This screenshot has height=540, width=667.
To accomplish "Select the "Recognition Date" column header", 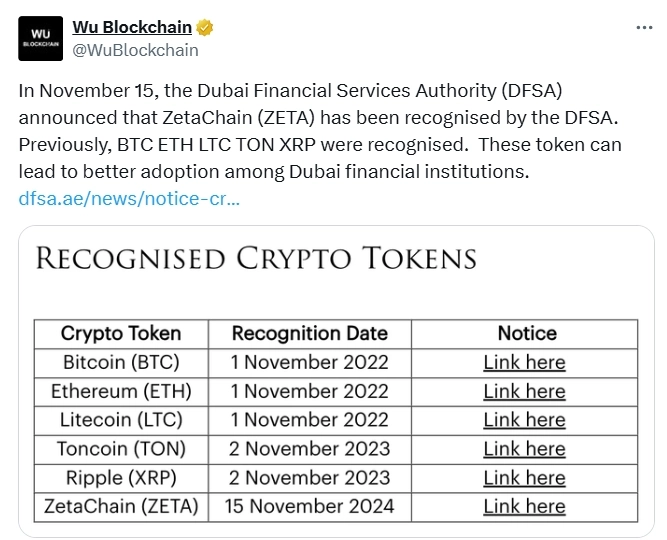I will [x=309, y=334].
